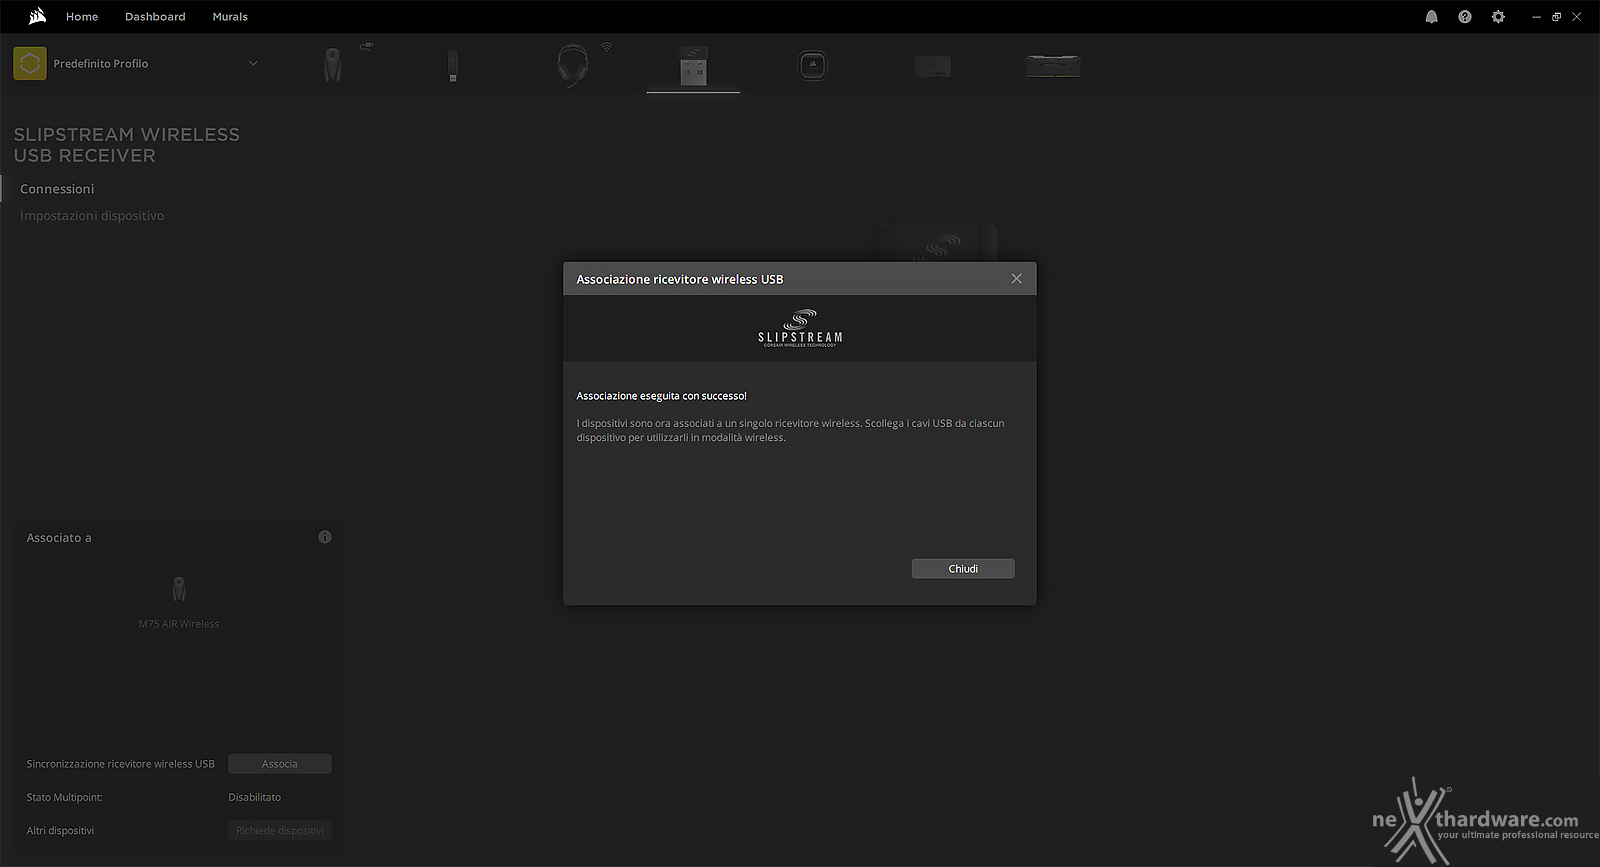Select the RAM memory device icon
This screenshot has width=1600, height=867.
point(1053,66)
